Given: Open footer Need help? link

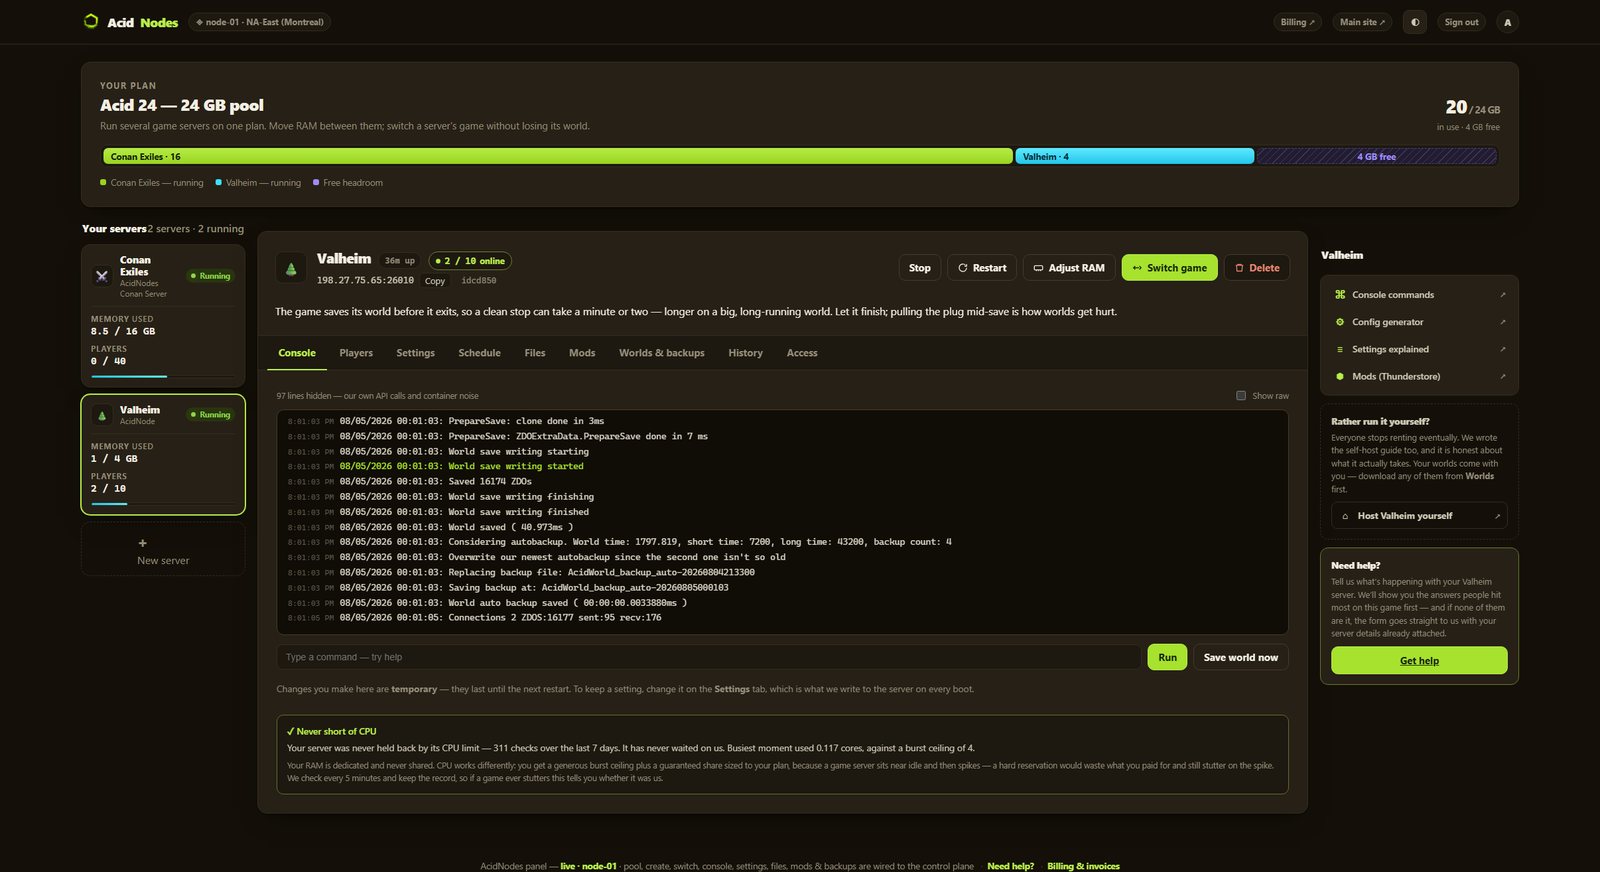Looking at the screenshot, I should [x=1010, y=866].
